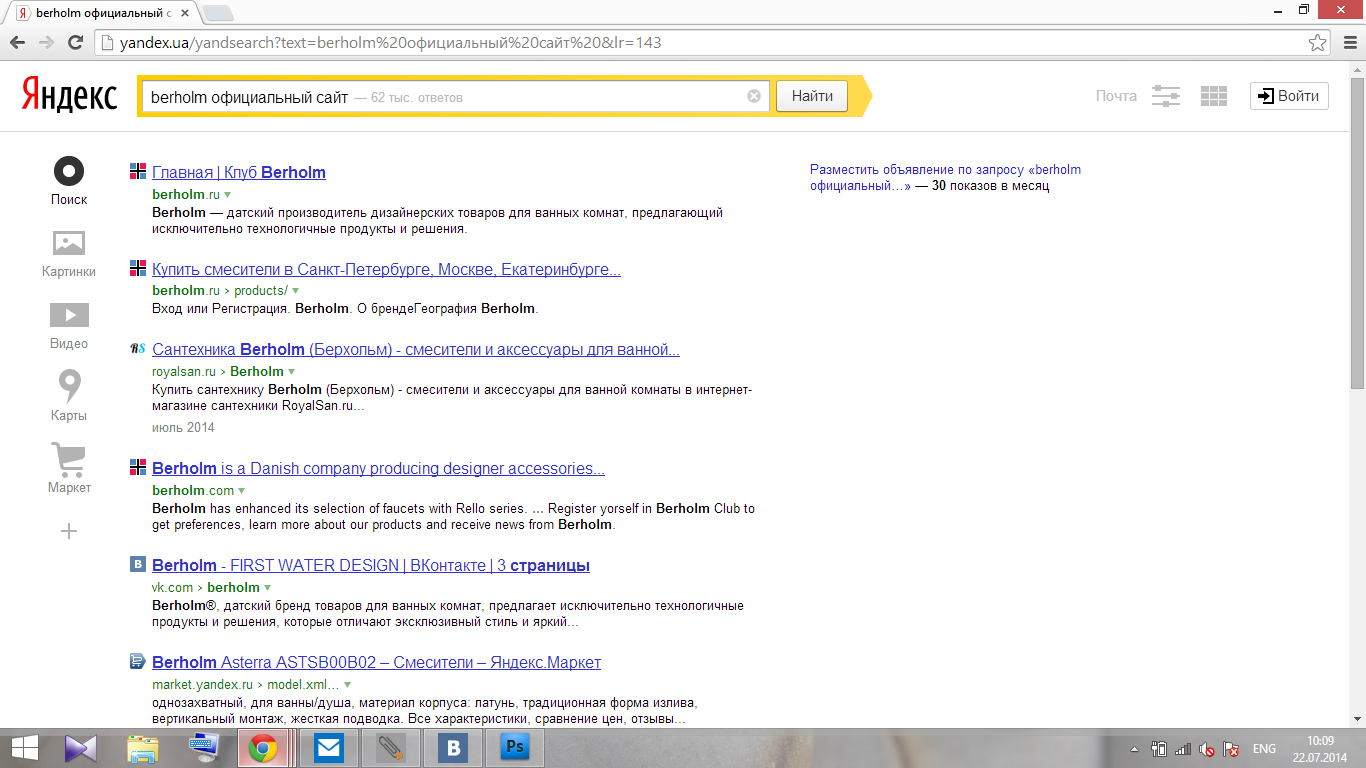This screenshot has height=768, width=1366.
Task: Open Поиск search section icon
Action: coord(69,172)
